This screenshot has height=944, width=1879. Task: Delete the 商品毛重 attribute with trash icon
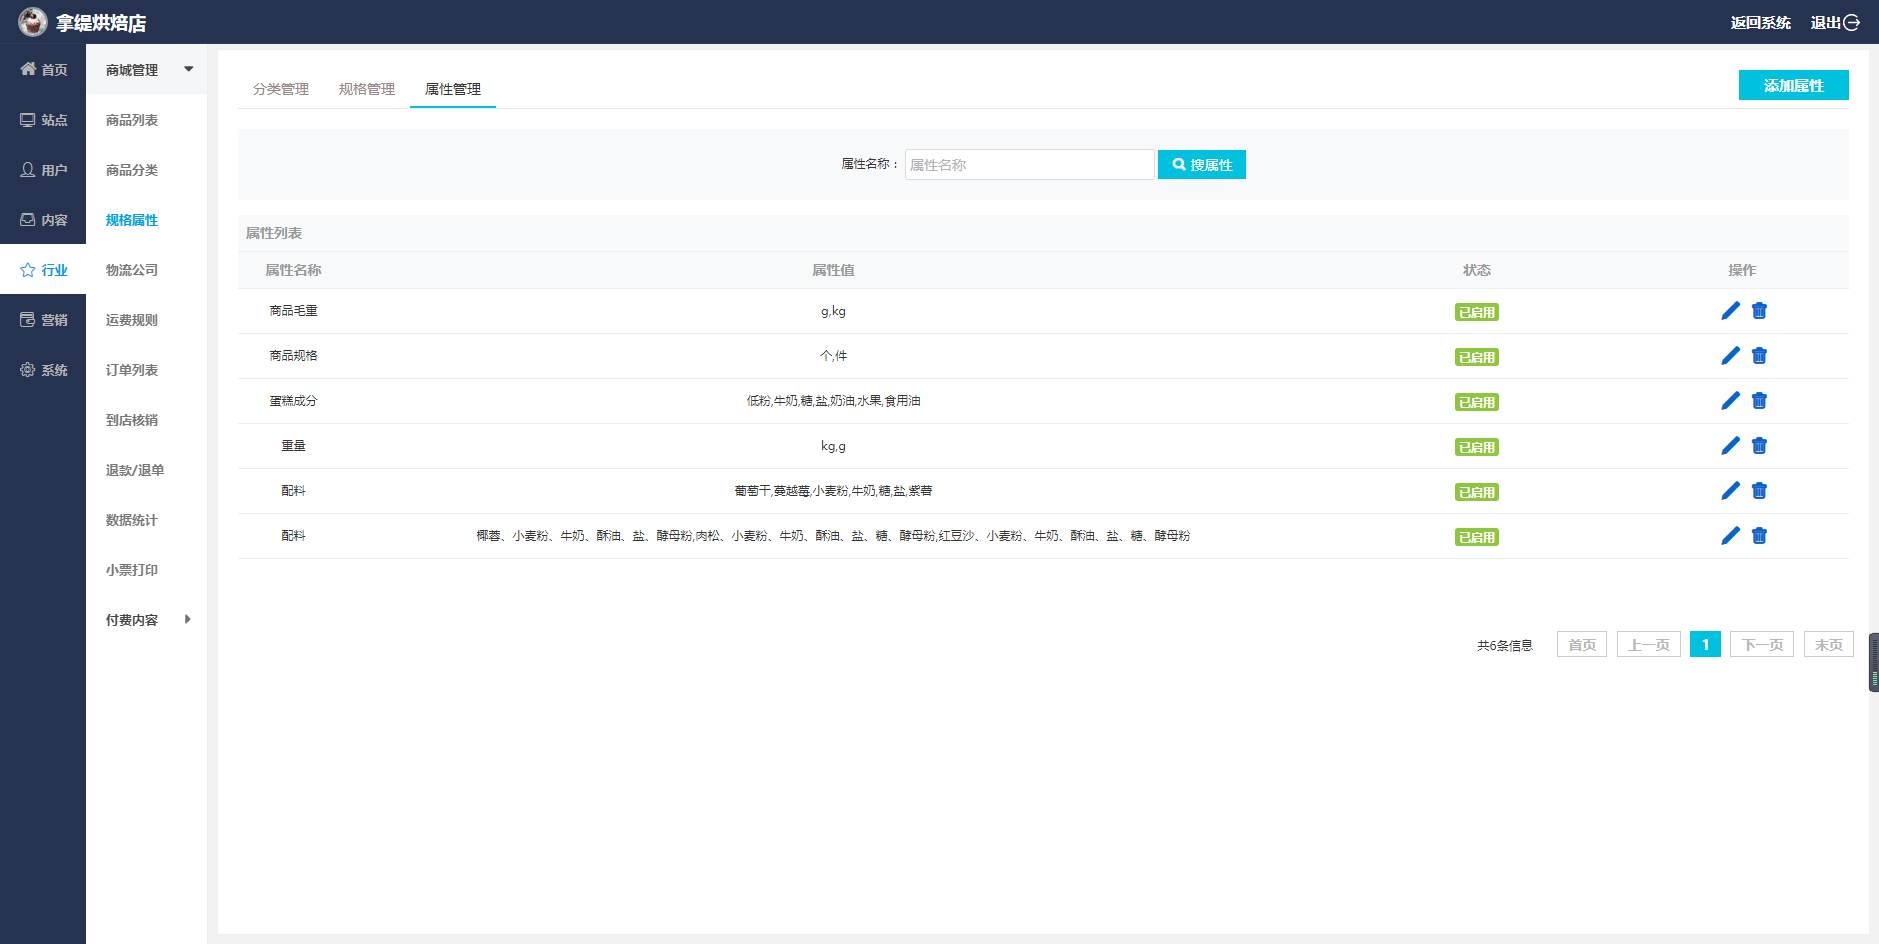click(x=1759, y=311)
